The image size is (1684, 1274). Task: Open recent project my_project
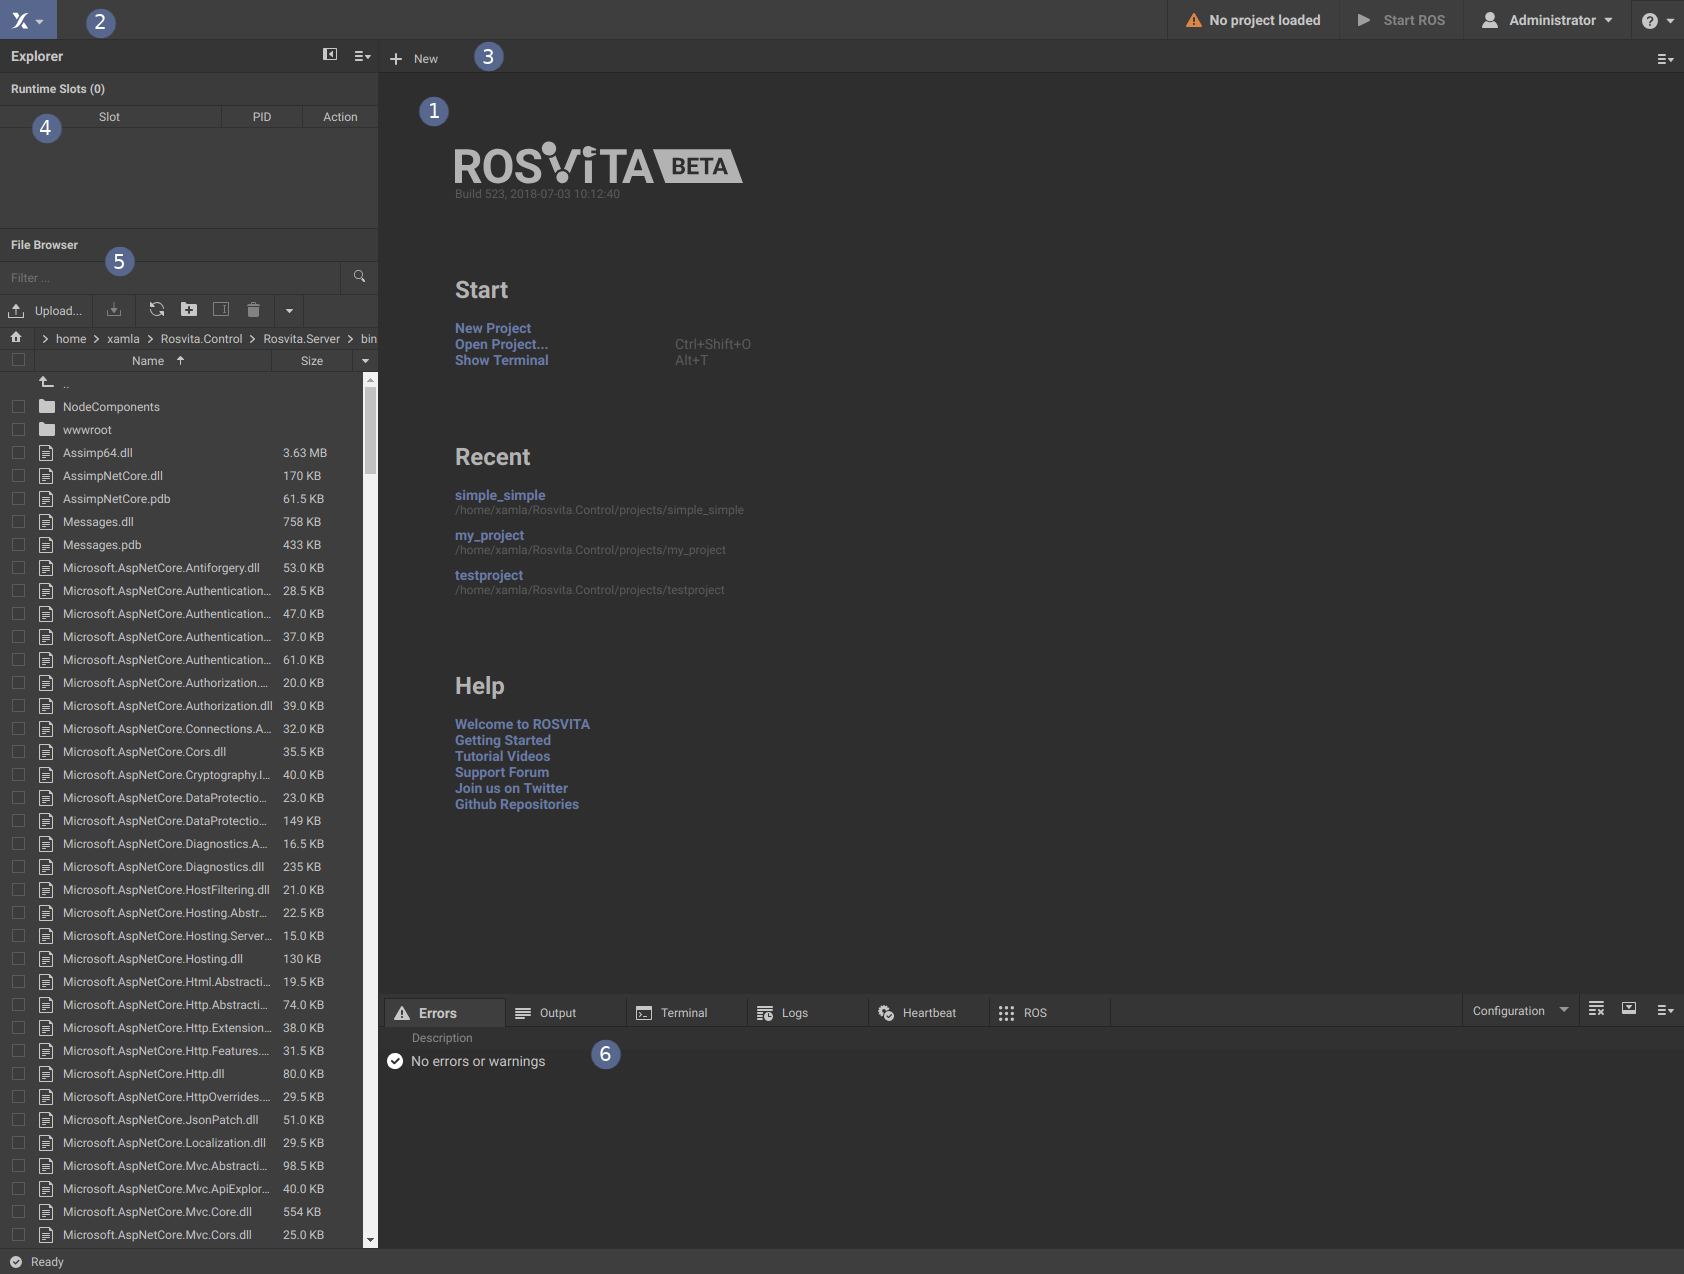click(x=489, y=535)
